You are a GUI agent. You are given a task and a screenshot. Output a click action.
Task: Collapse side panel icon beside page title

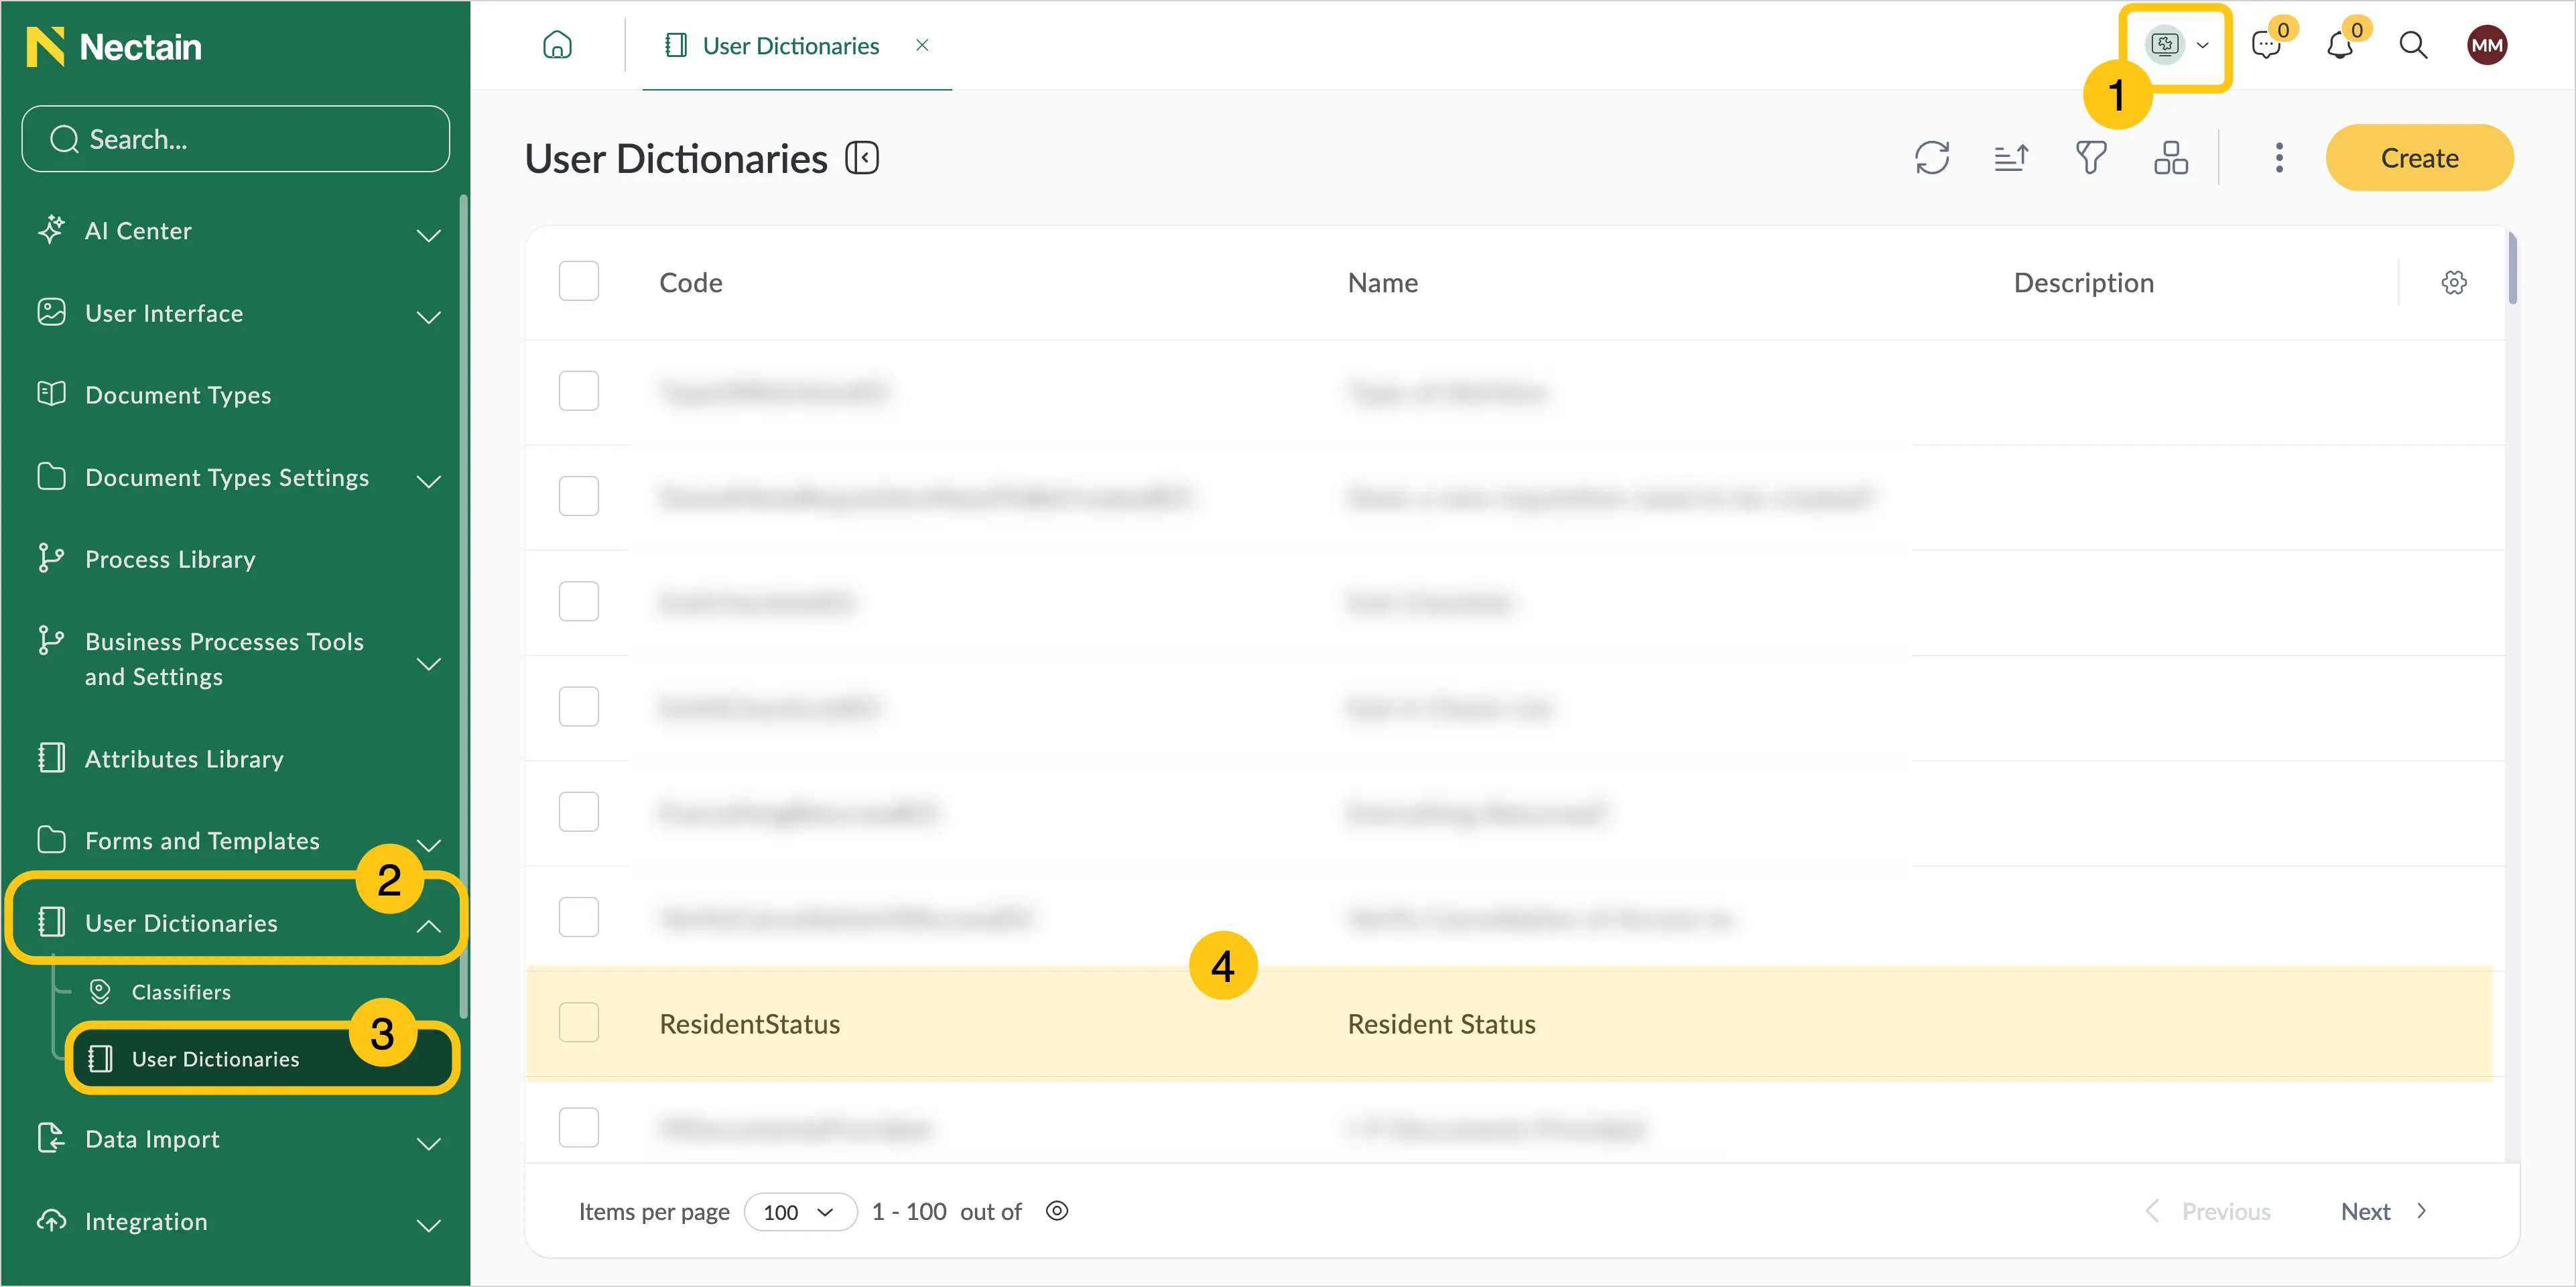(862, 158)
